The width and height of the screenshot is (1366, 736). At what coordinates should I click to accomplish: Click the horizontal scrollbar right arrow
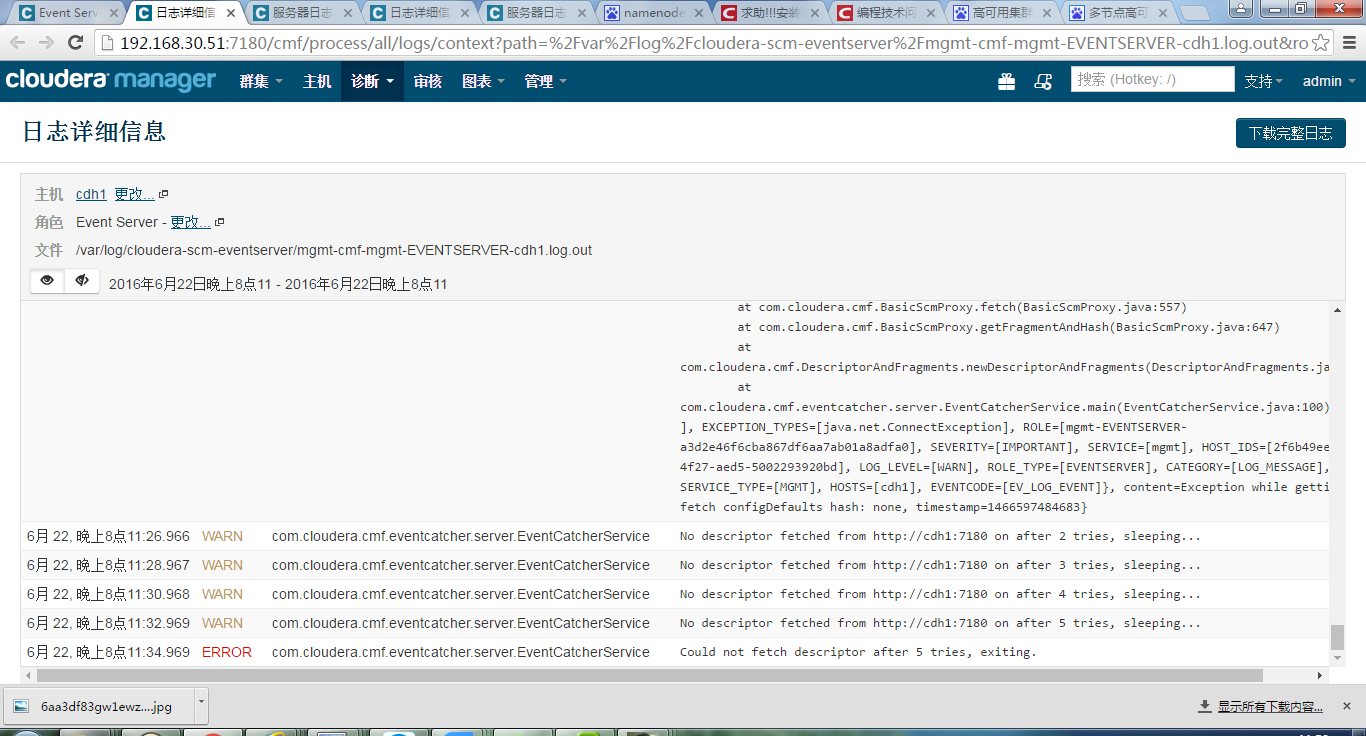(1321, 675)
